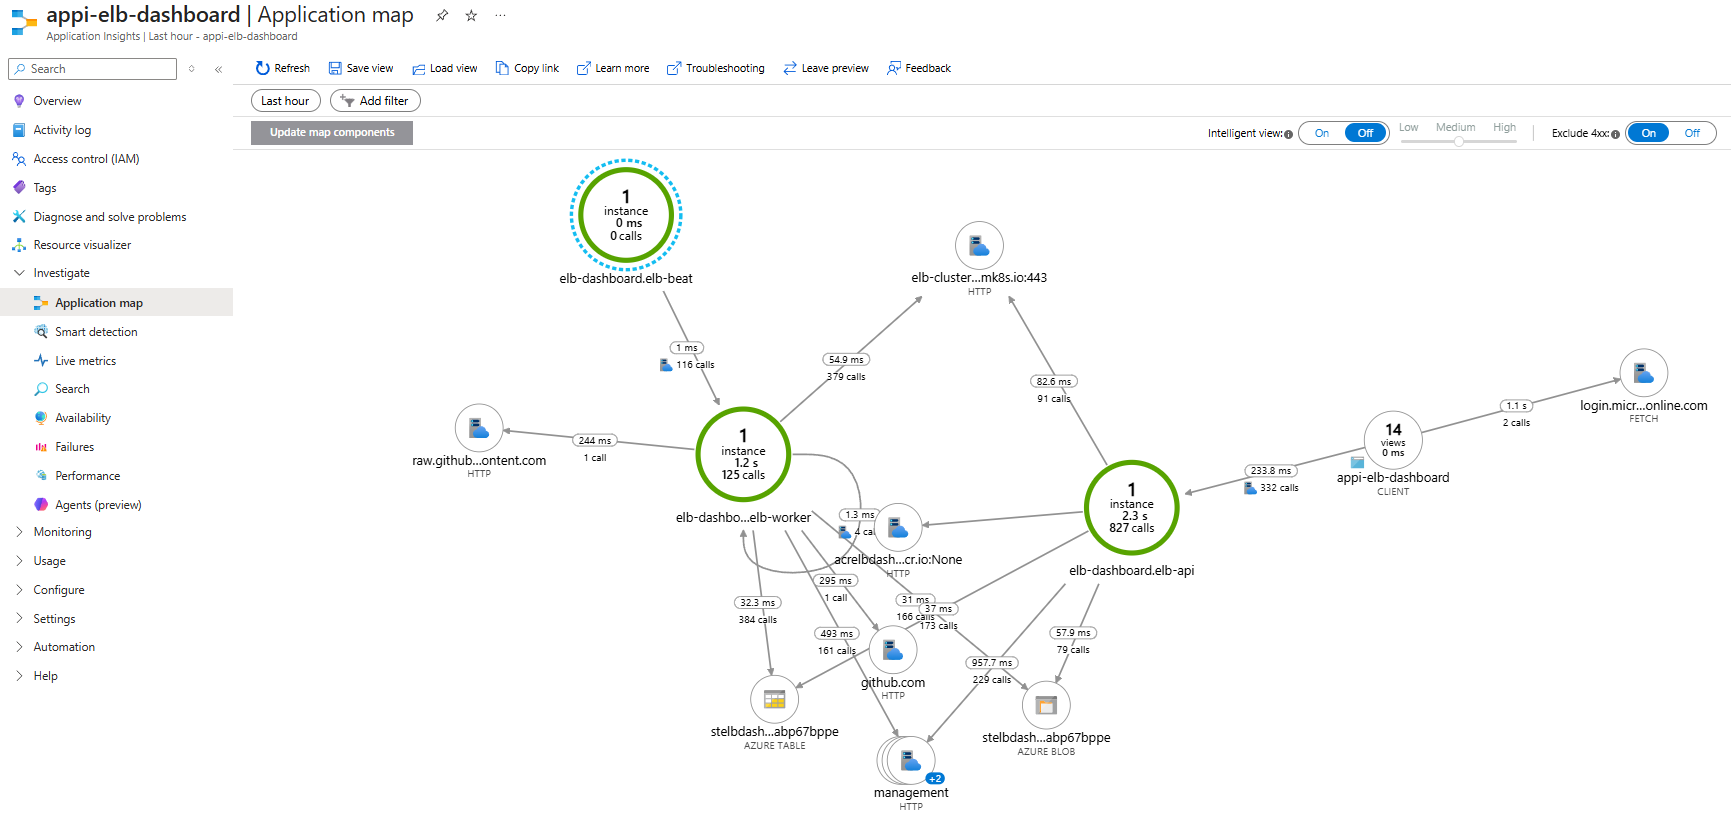The image size is (1731, 818).
Task: Open the more options ellipsis in the title
Action: pyautogui.click(x=500, y=15)
